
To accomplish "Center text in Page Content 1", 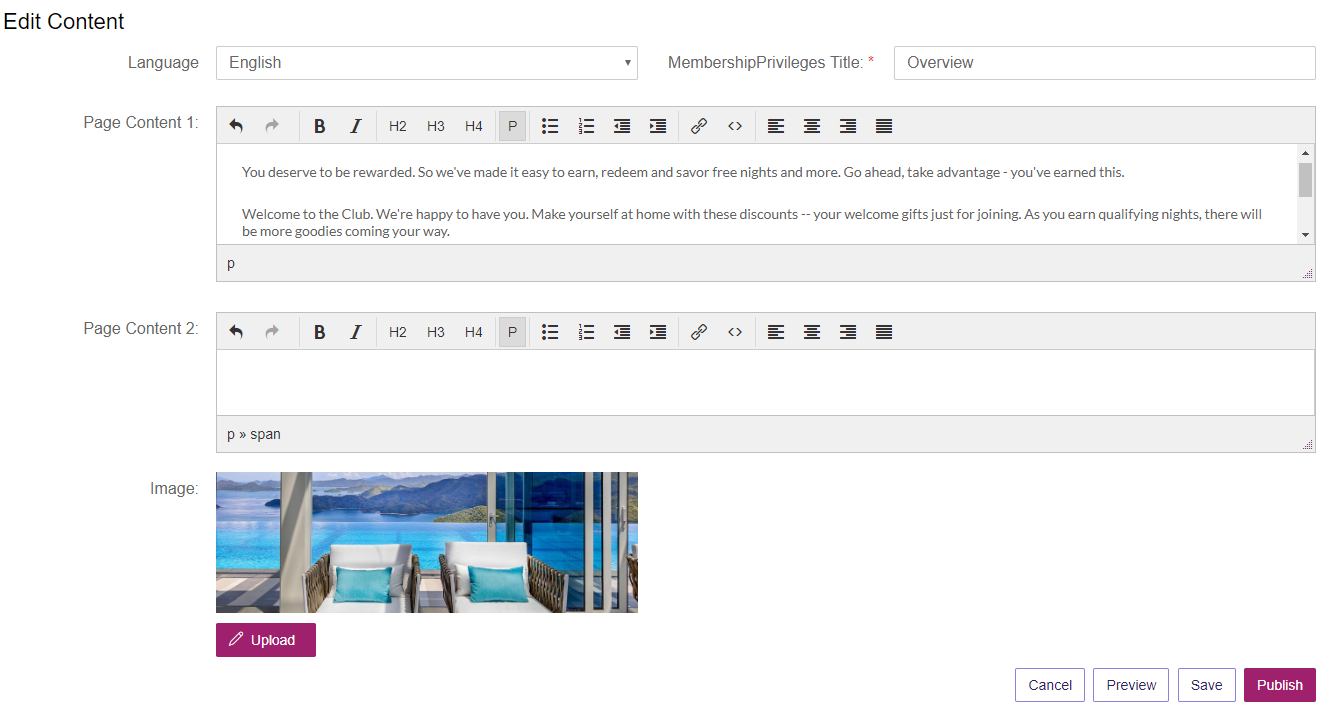I will point(812,126).
